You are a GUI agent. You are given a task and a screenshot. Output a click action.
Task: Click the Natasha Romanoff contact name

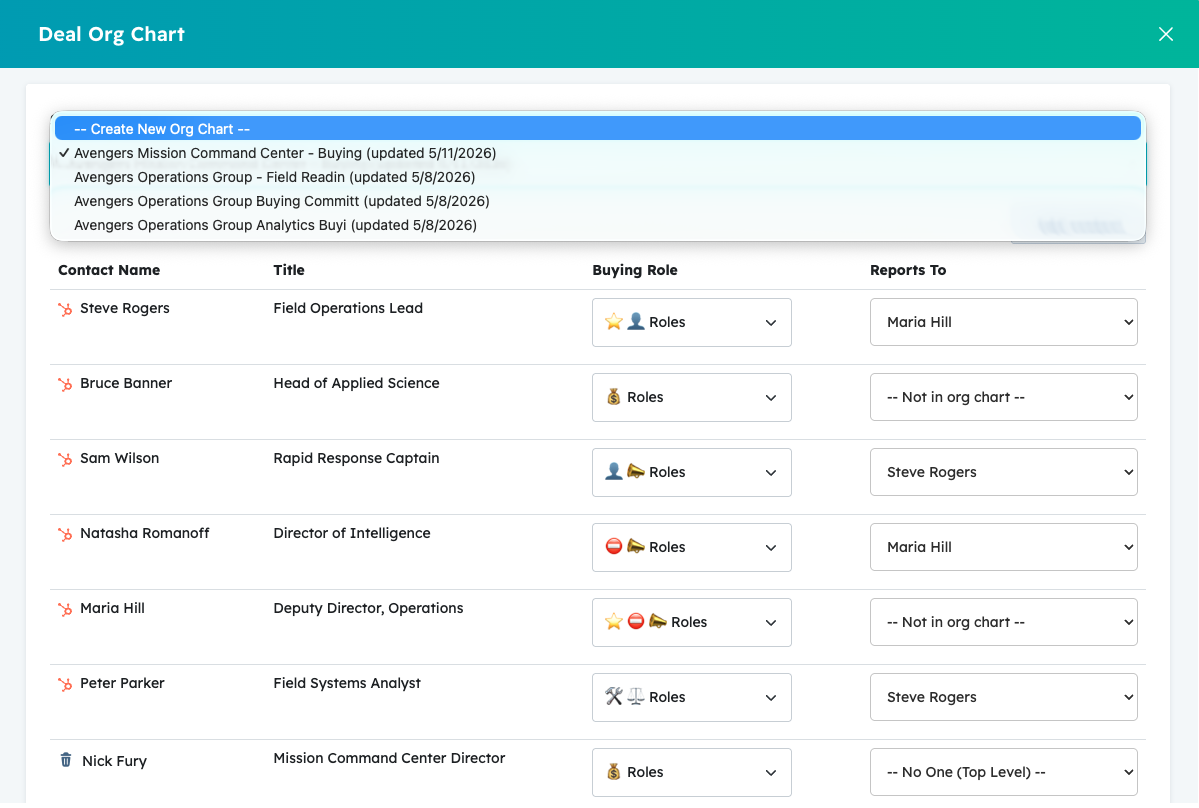tap(145, 533)
